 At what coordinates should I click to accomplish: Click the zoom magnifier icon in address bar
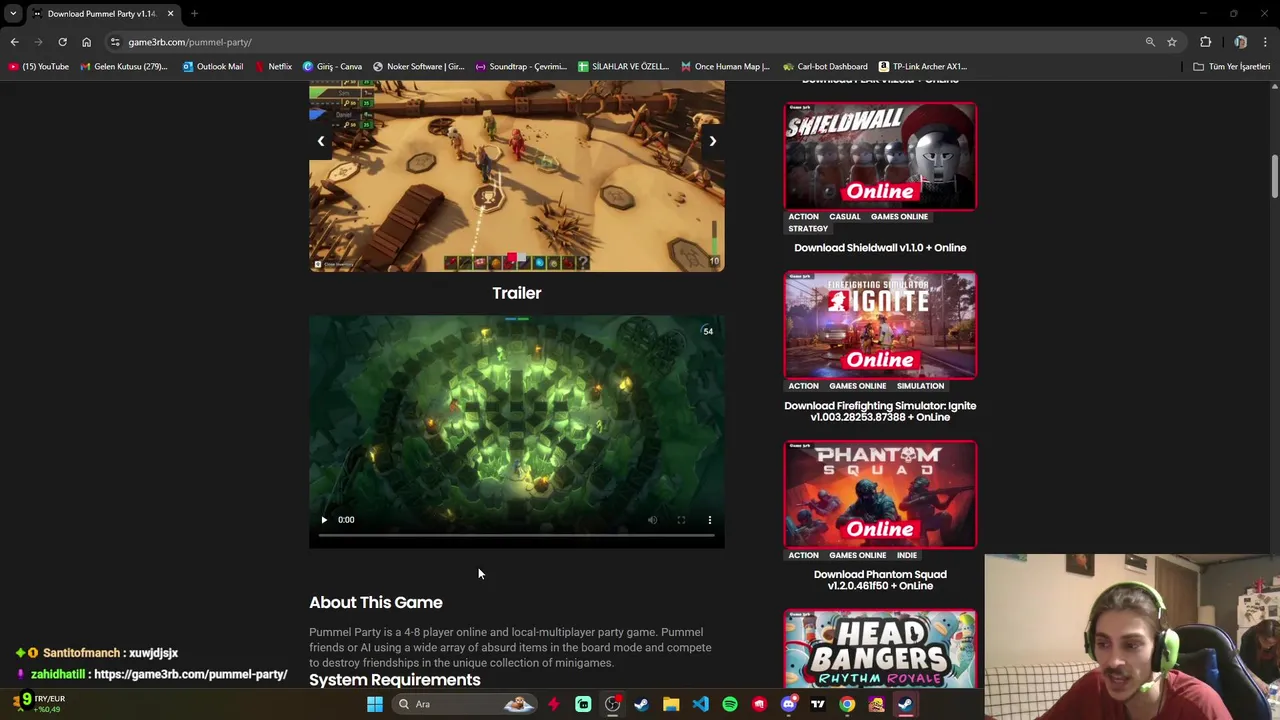coord(1150,42)
